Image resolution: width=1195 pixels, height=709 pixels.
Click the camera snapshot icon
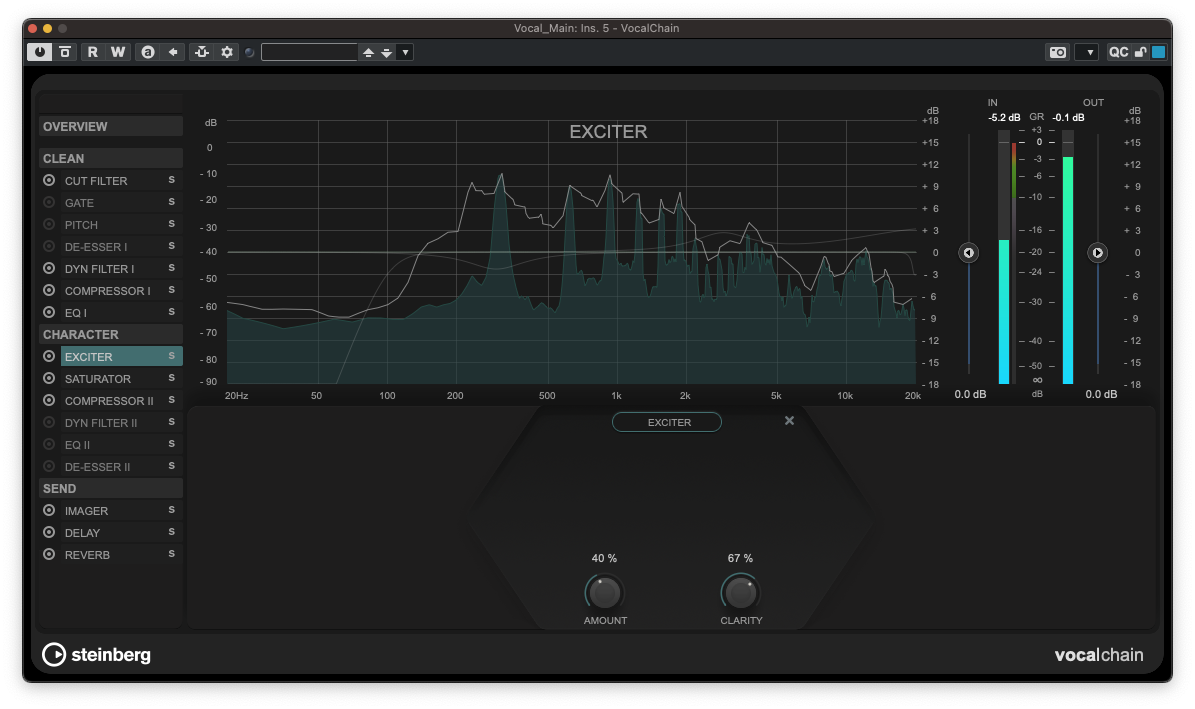point(1057,52)
